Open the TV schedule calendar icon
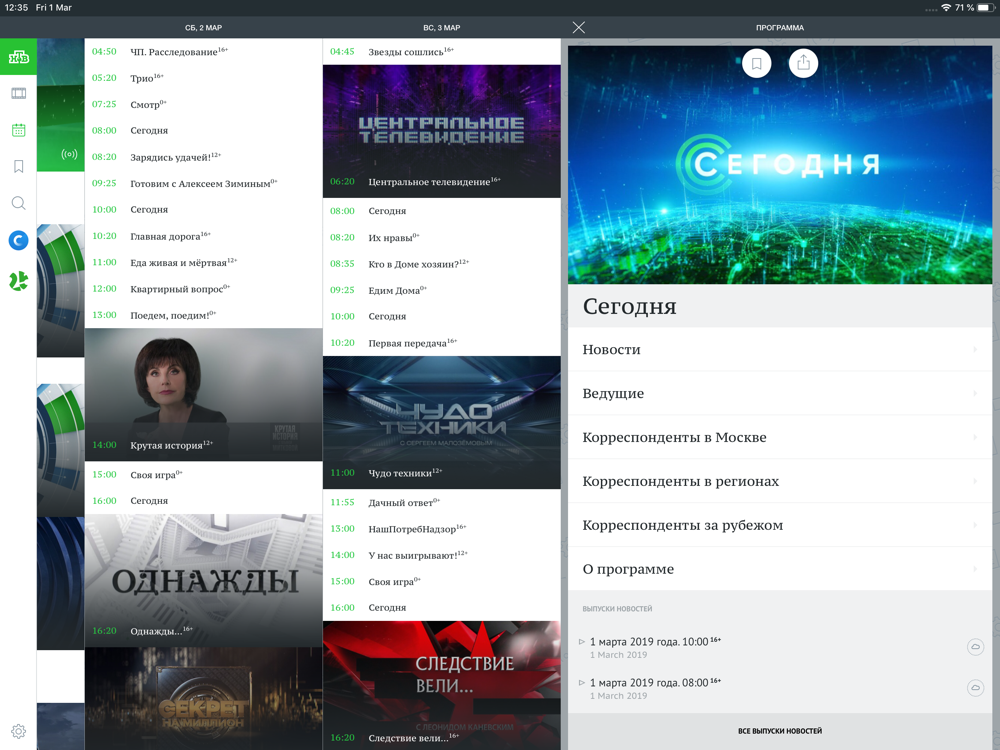The width and height of the screenshot is (1000, 750). 18,130
